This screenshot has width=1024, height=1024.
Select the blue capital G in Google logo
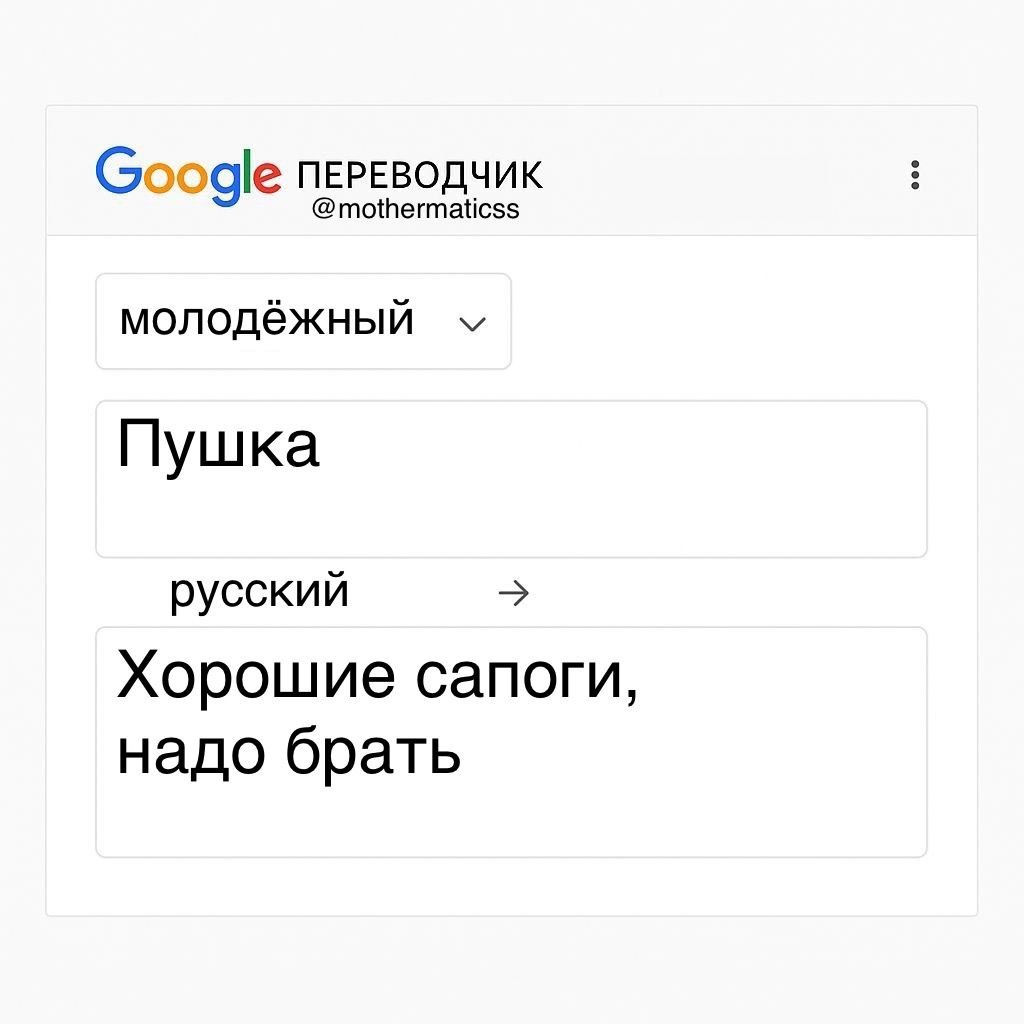pyautogui.click(x=118, y=172)
